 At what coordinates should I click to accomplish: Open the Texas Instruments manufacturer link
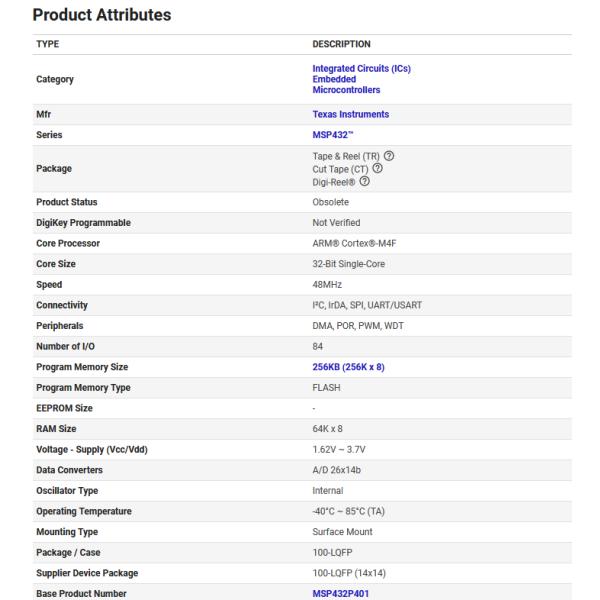point(350,114)
